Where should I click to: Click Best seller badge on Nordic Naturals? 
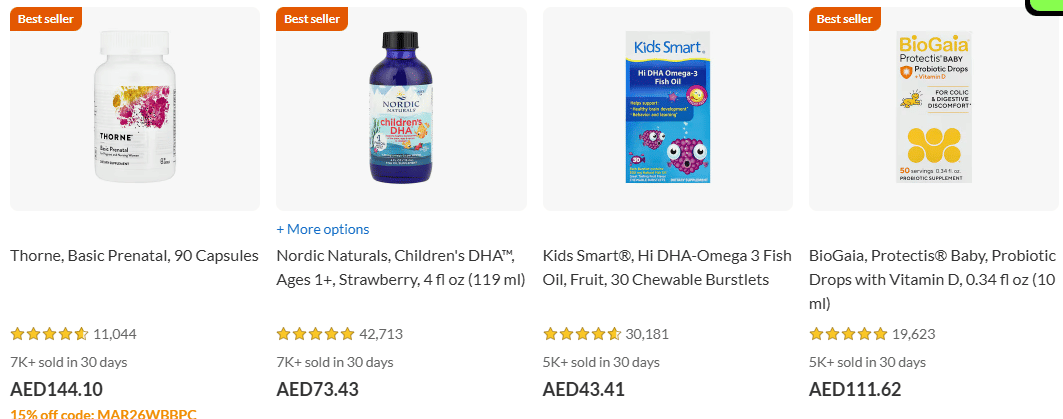pyautogui.click(x=312, y=19)
